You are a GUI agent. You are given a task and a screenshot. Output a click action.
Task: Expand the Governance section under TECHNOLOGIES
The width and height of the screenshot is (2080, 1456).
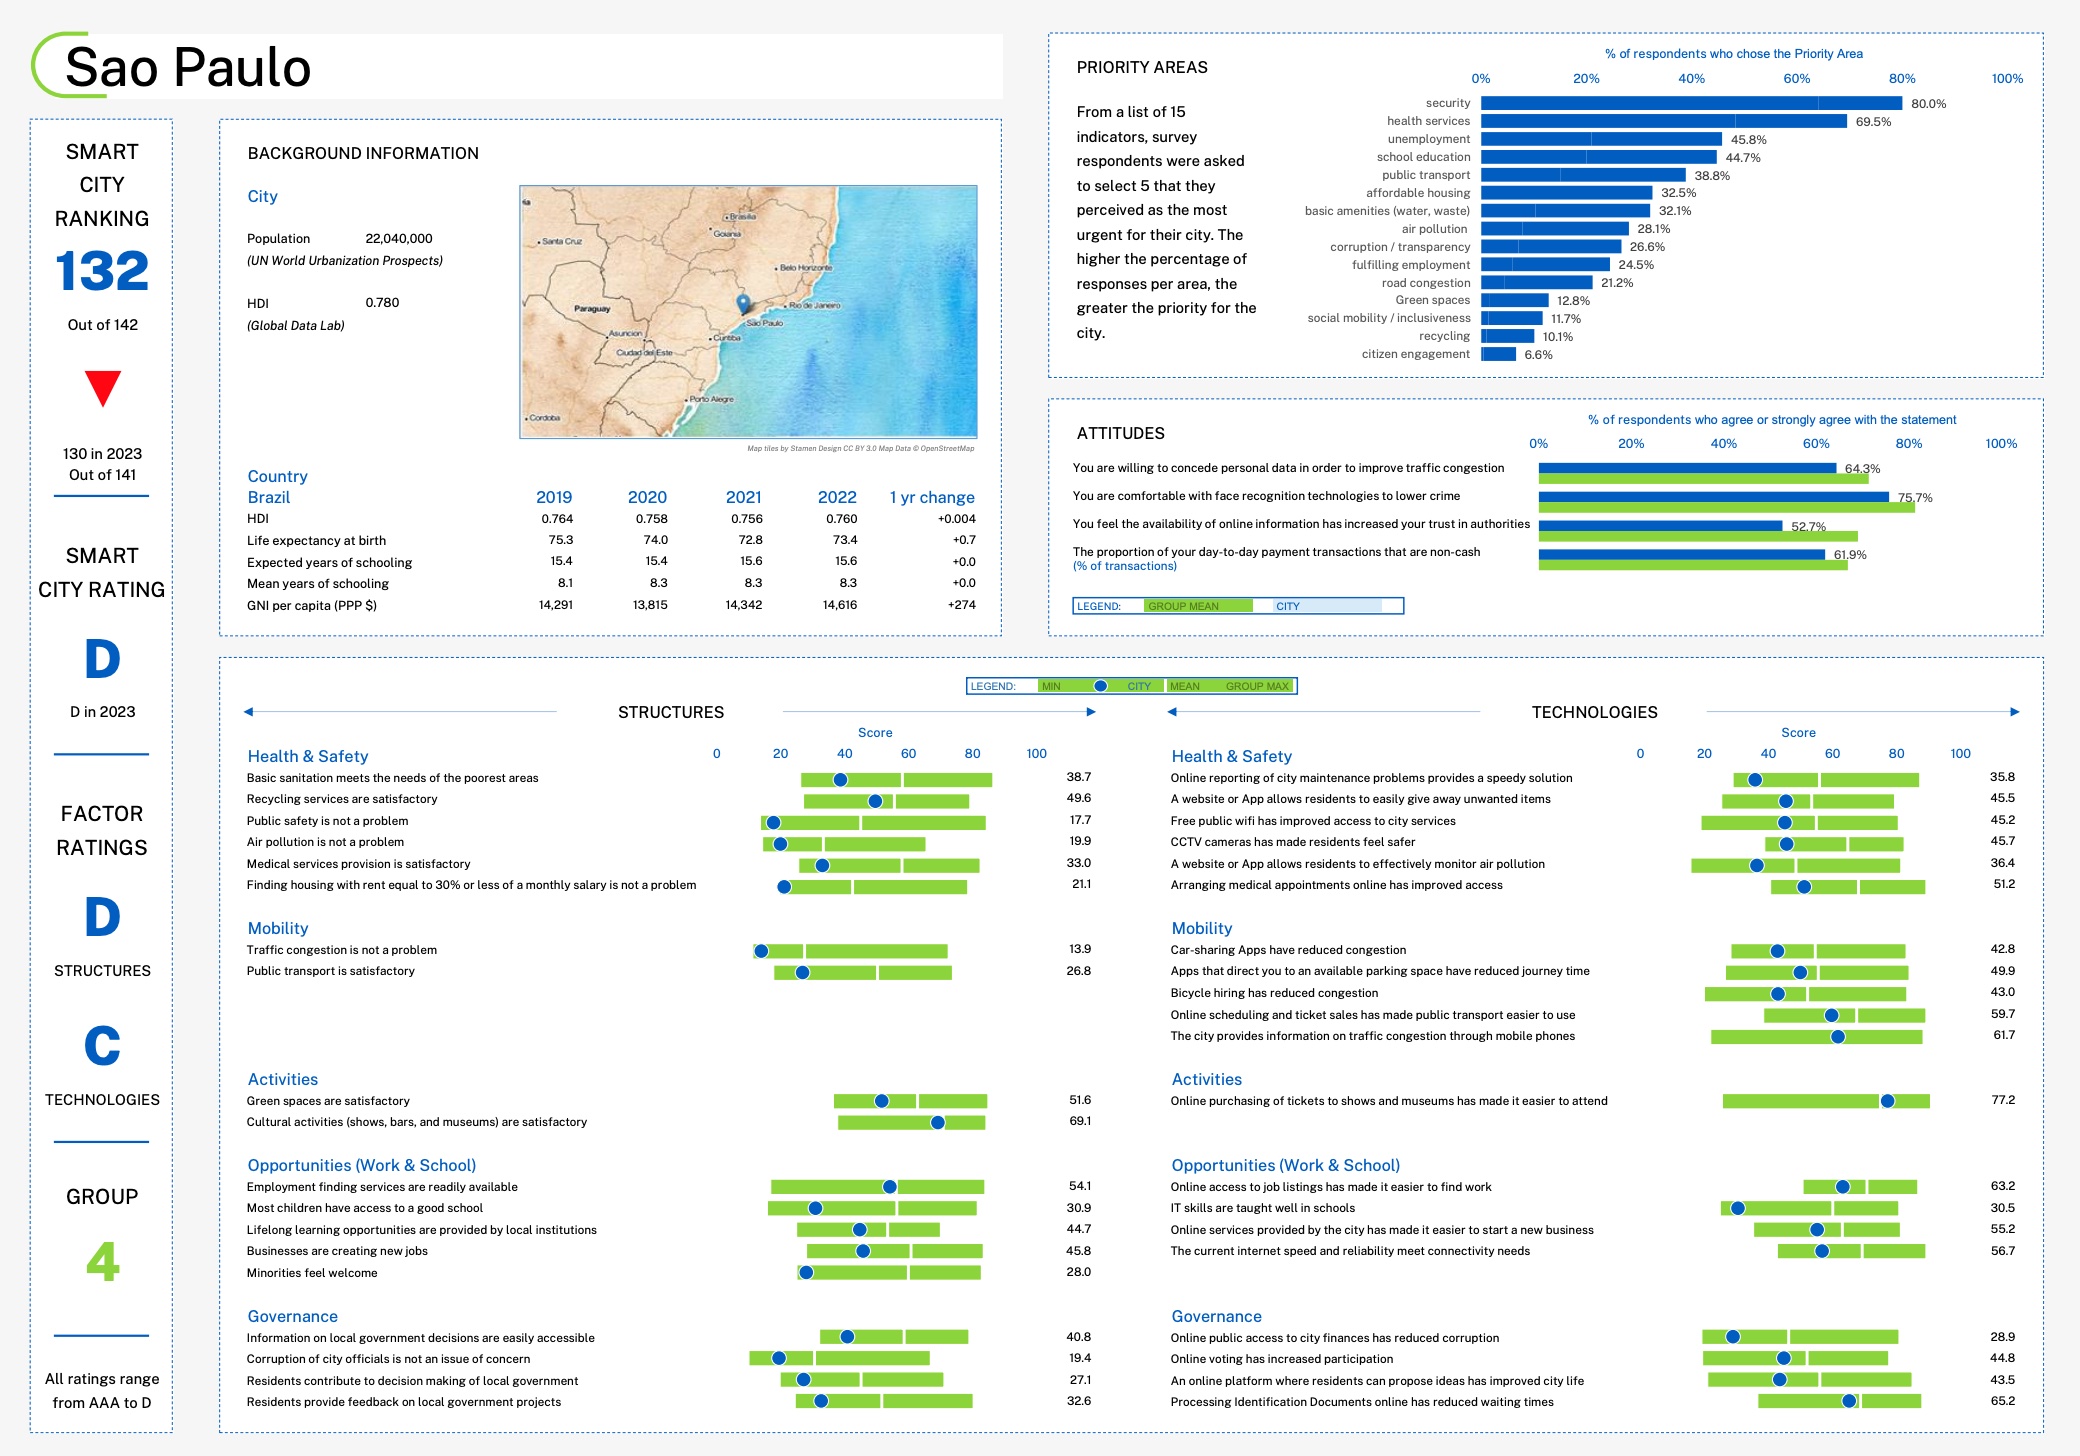pyautogui.click(x=1216, y=1316)
